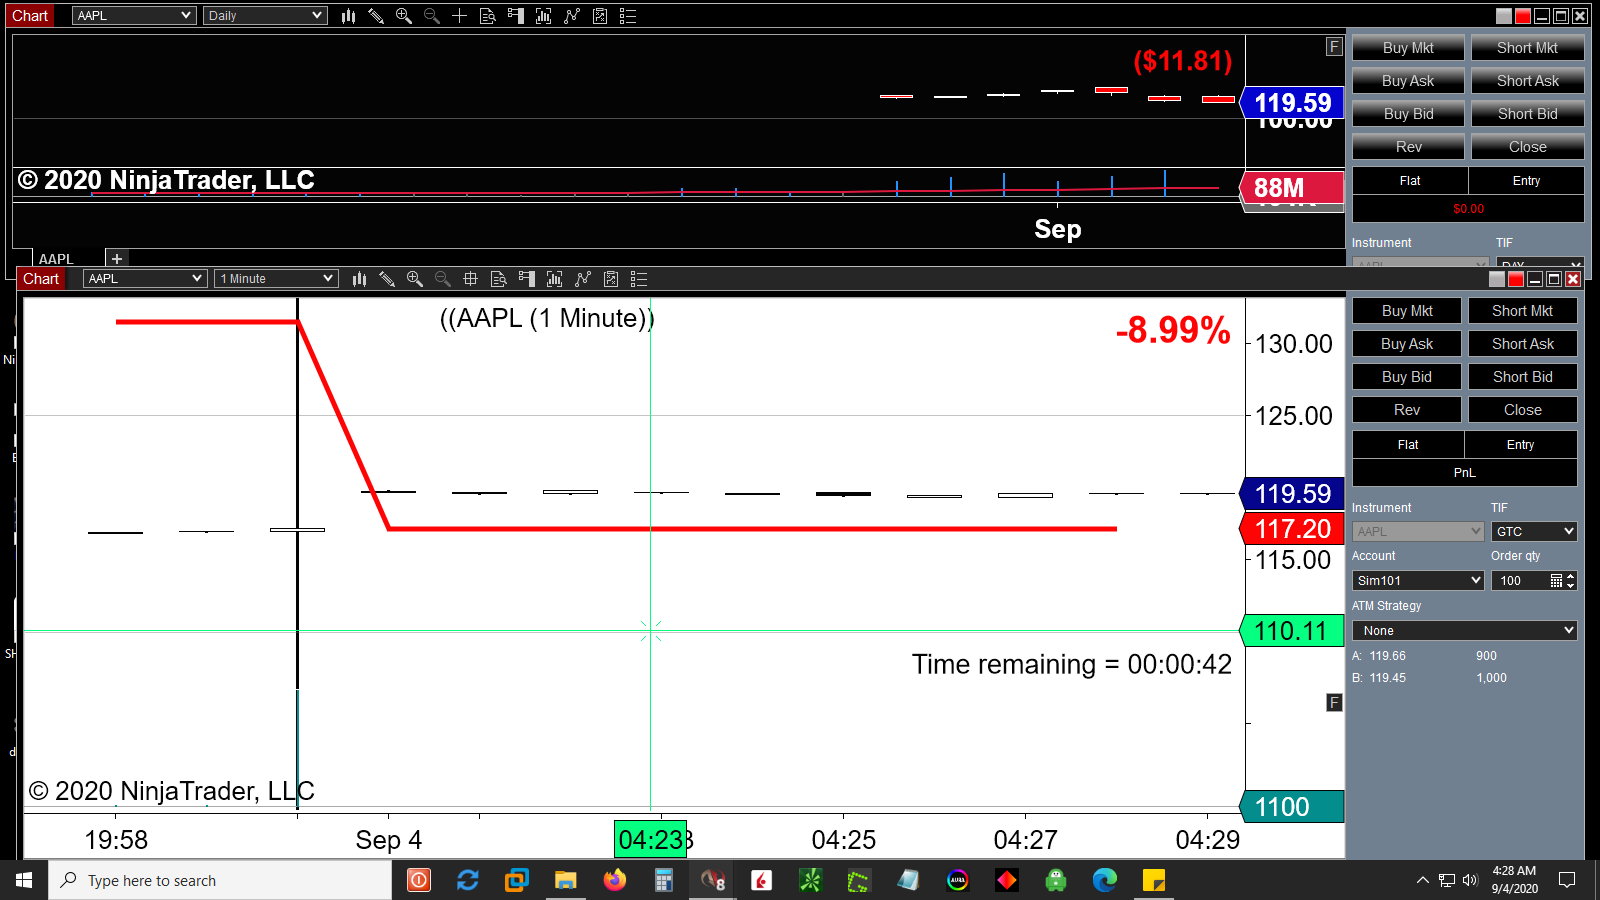Open chart properties list icon in Daily toolbar
This screenshot has width=1600, height=900.
point(628,16)
